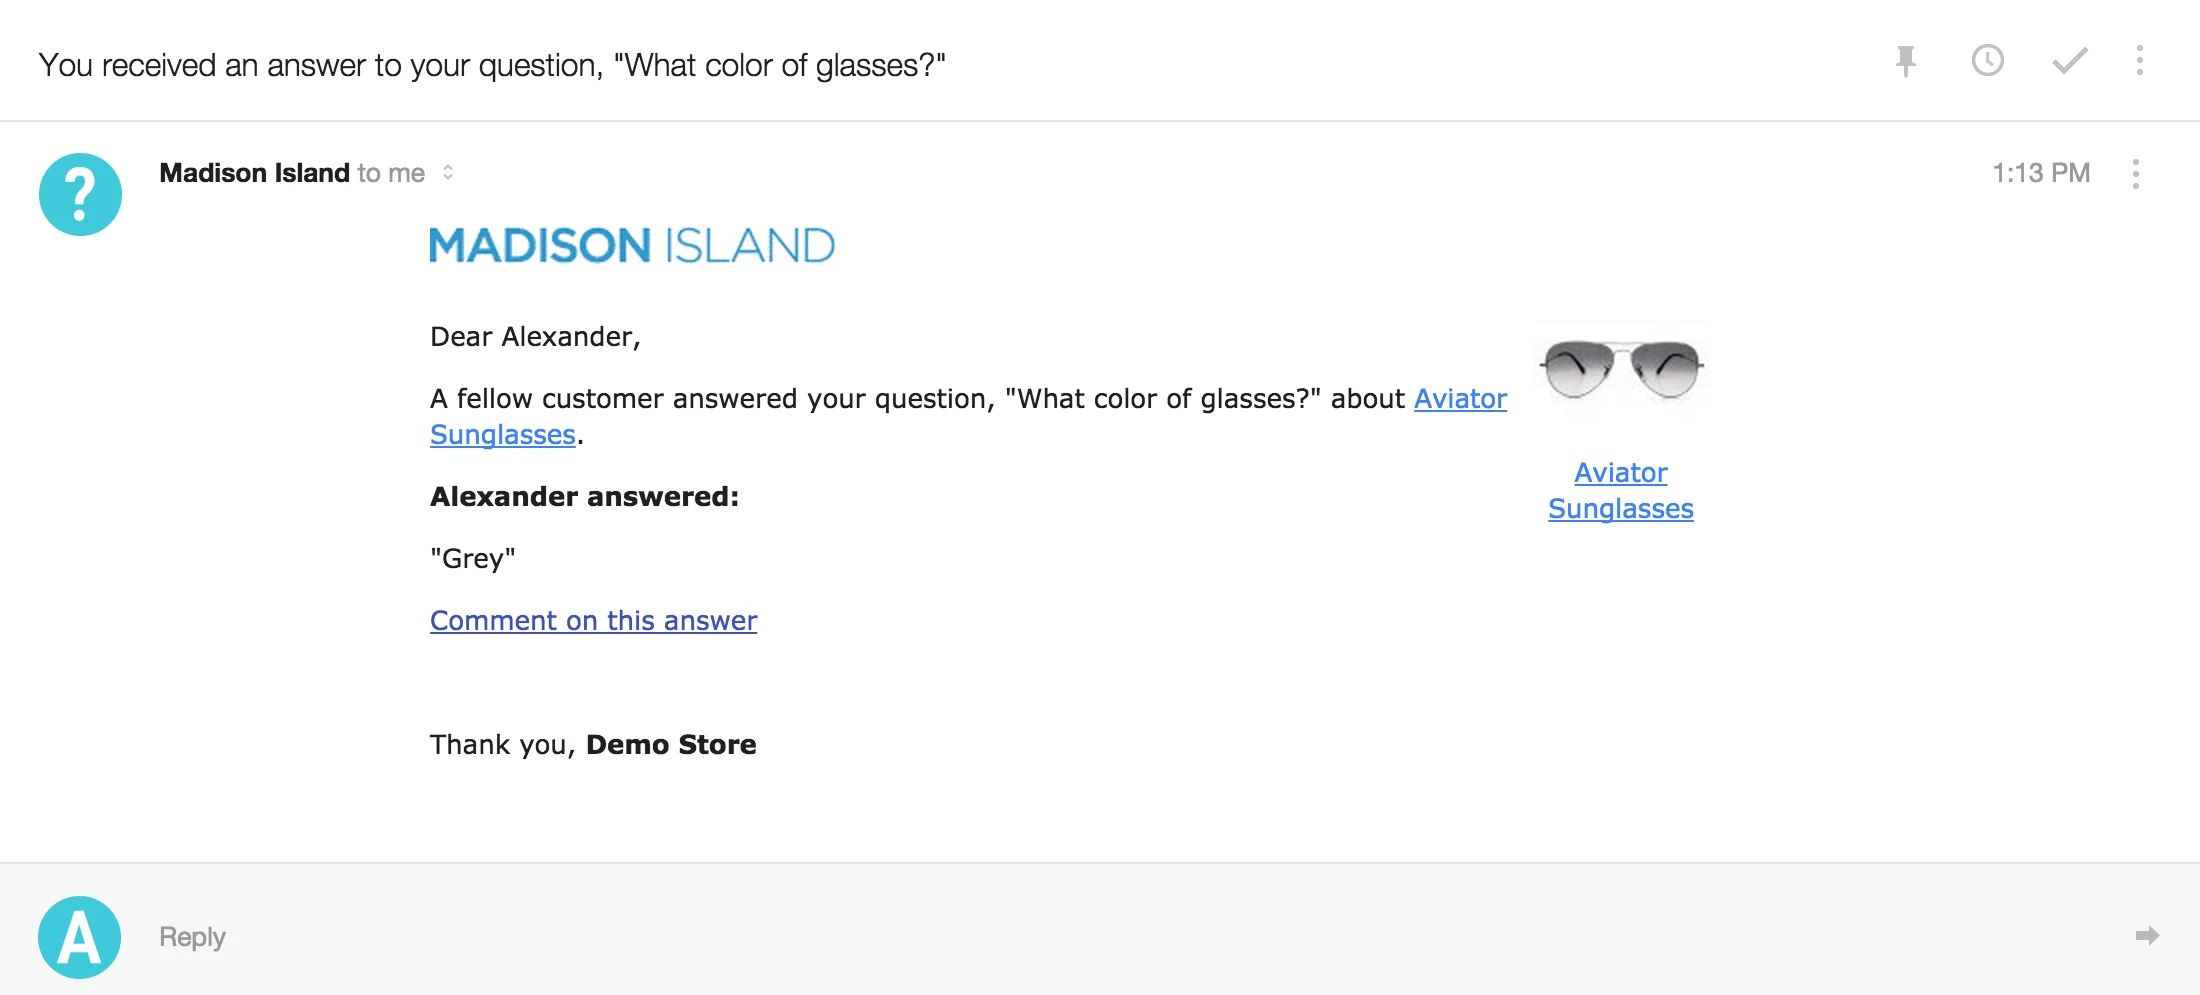The image size is (2200, 995).
Task: Open Aviator Sunglasses link below product image
Action: pyautogui.click(x=1620, y=490)
